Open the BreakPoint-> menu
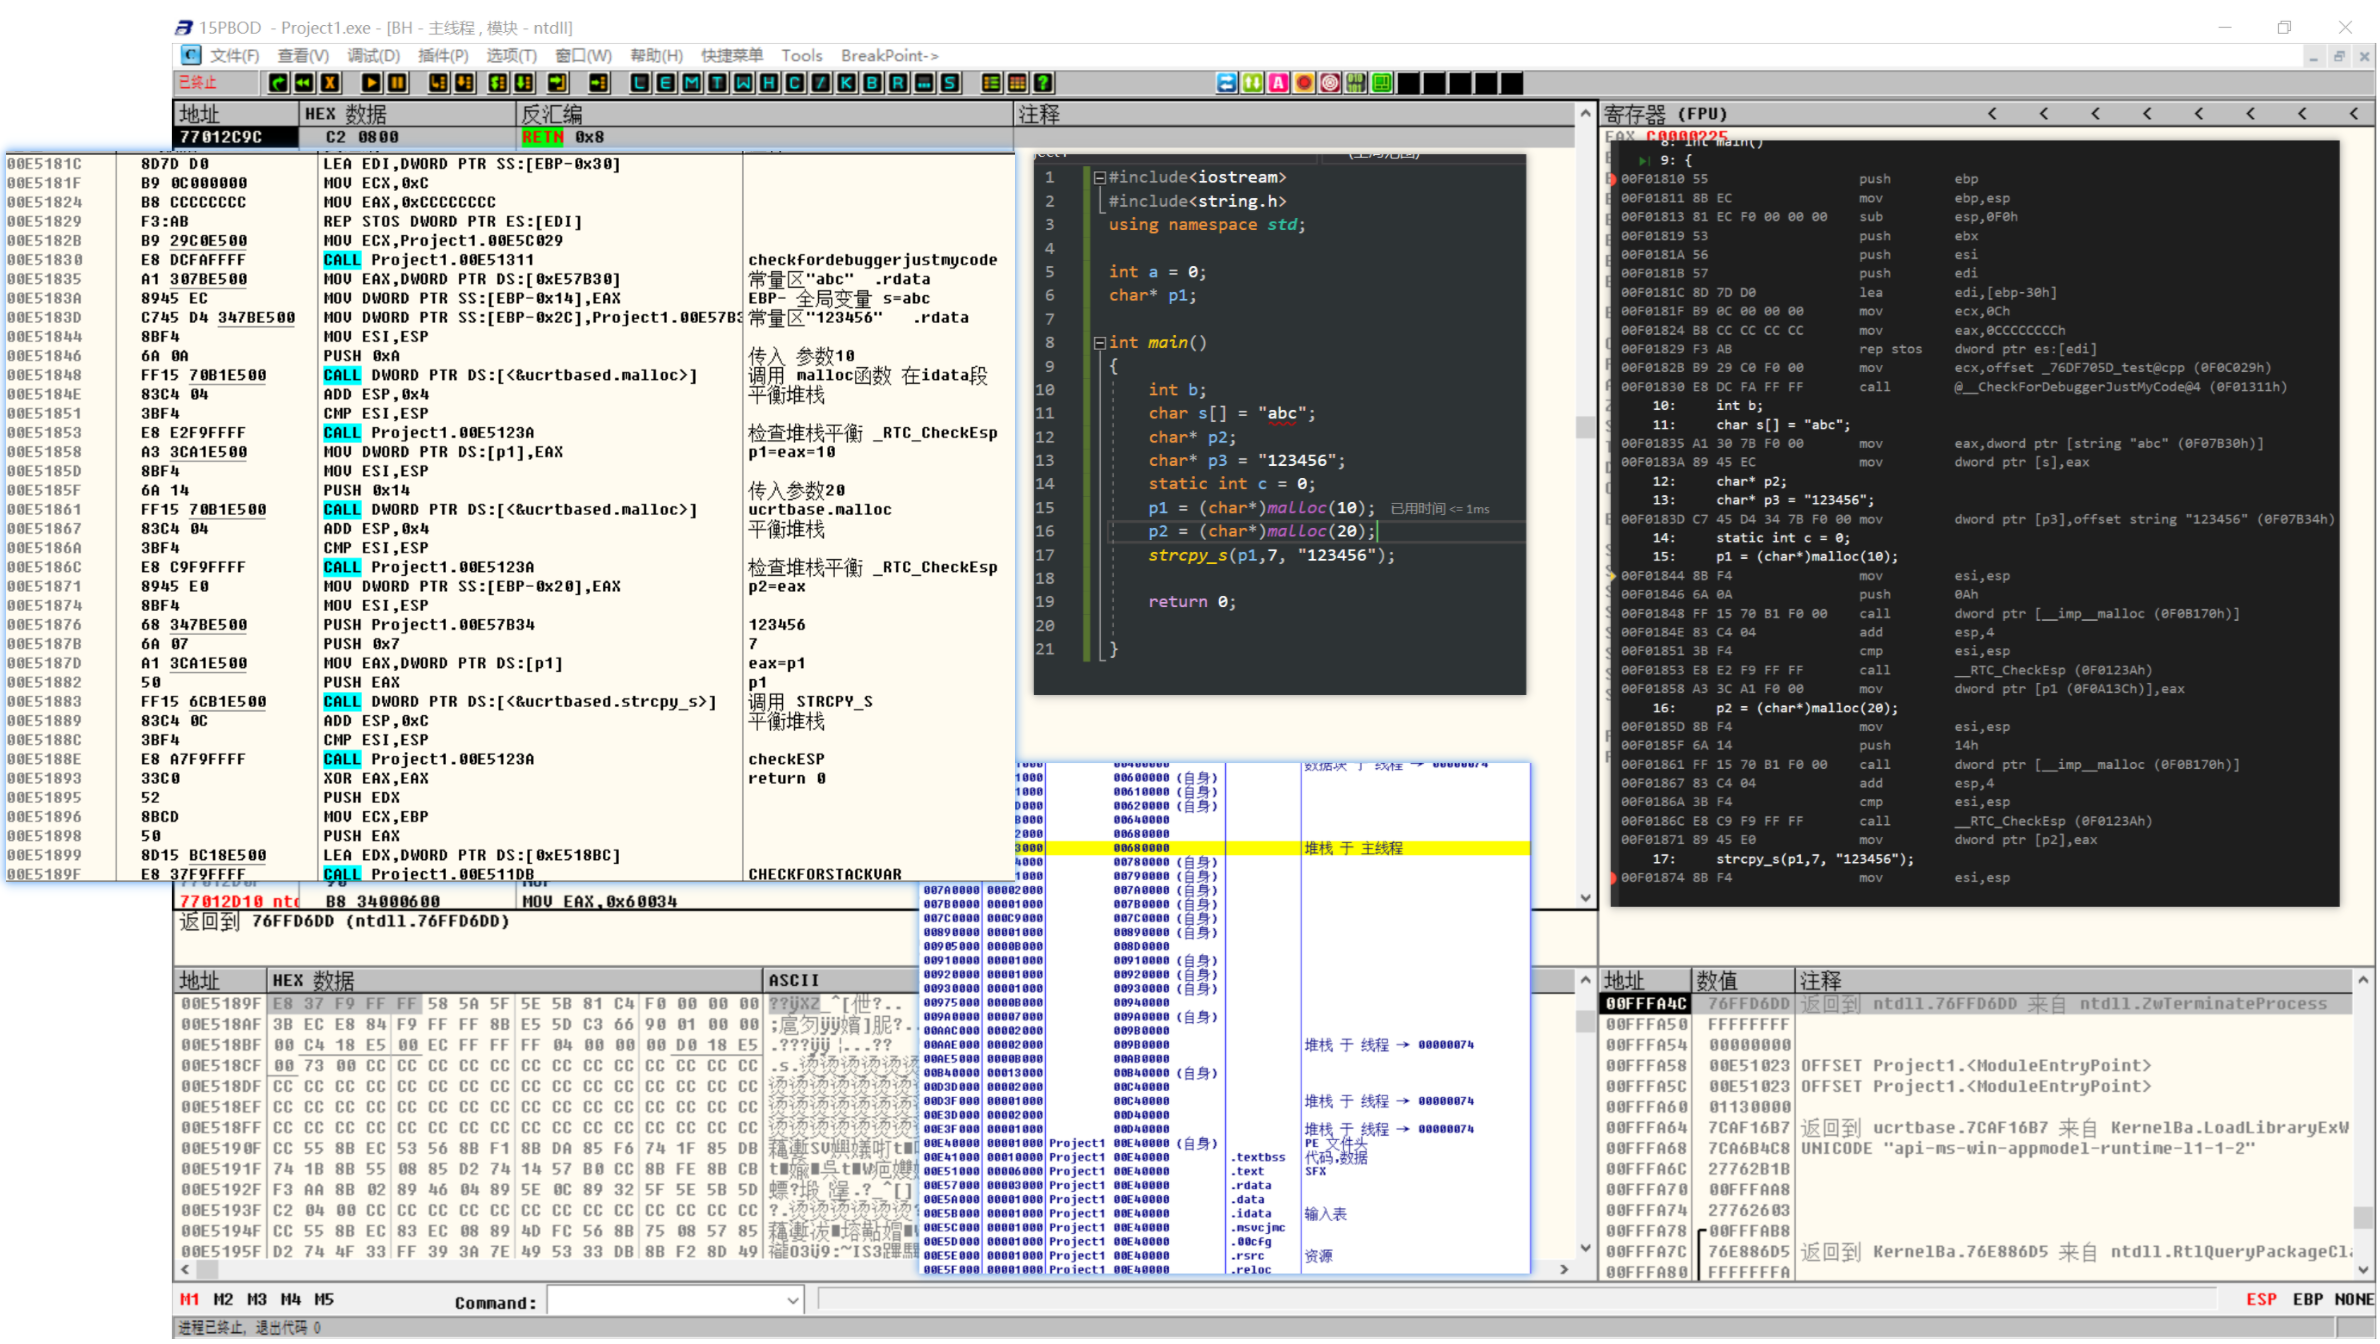The height and width of the screenshot is (1344, 2380). pos(890,55)
